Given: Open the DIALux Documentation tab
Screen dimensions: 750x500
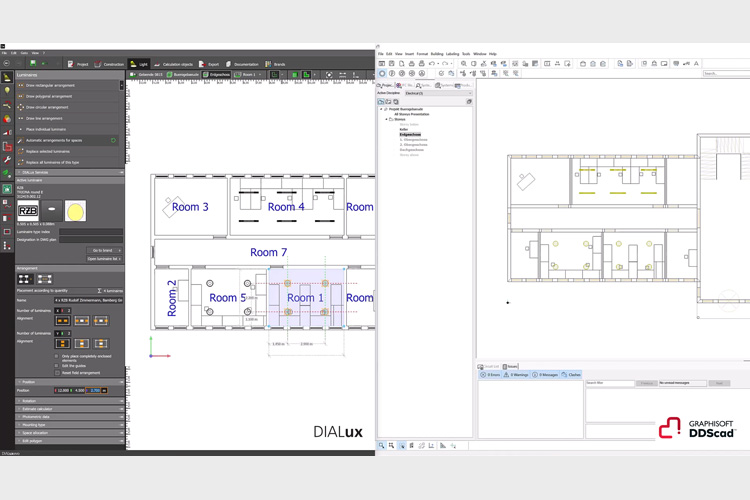Looking at the screenshot, I should (x=243, y=64).
